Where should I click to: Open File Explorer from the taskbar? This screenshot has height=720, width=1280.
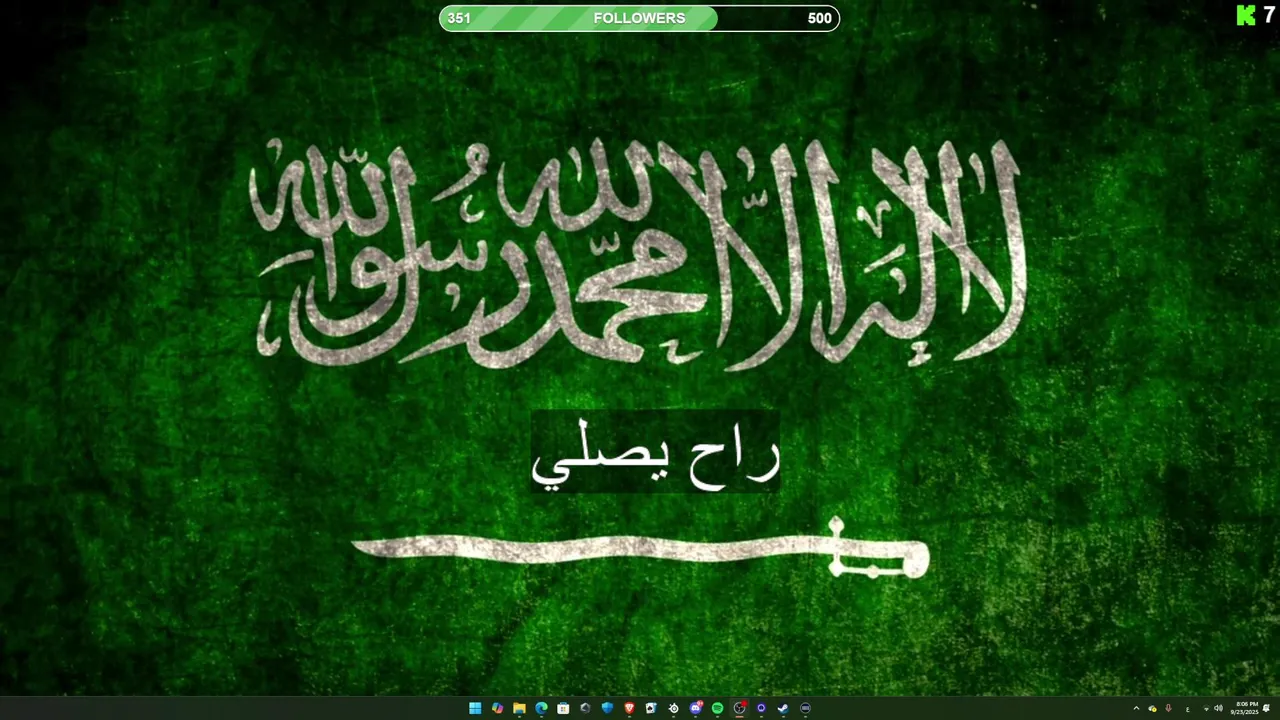pos(519,708)
